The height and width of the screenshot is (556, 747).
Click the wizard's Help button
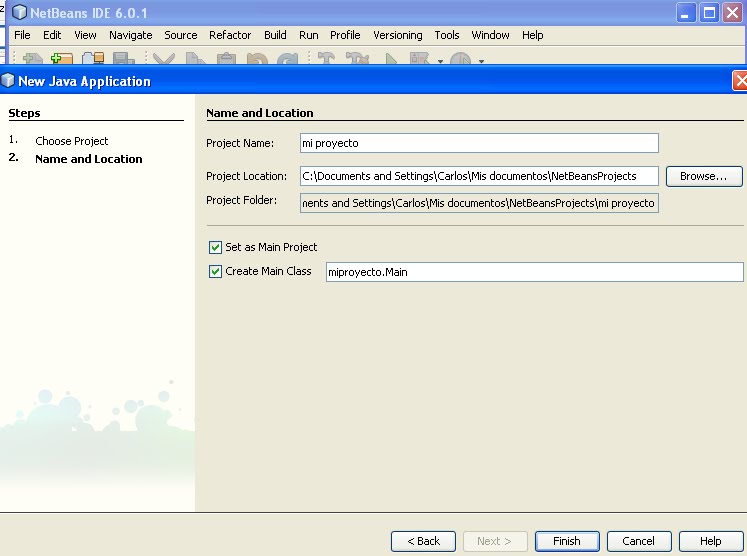[x=711, y=541]
